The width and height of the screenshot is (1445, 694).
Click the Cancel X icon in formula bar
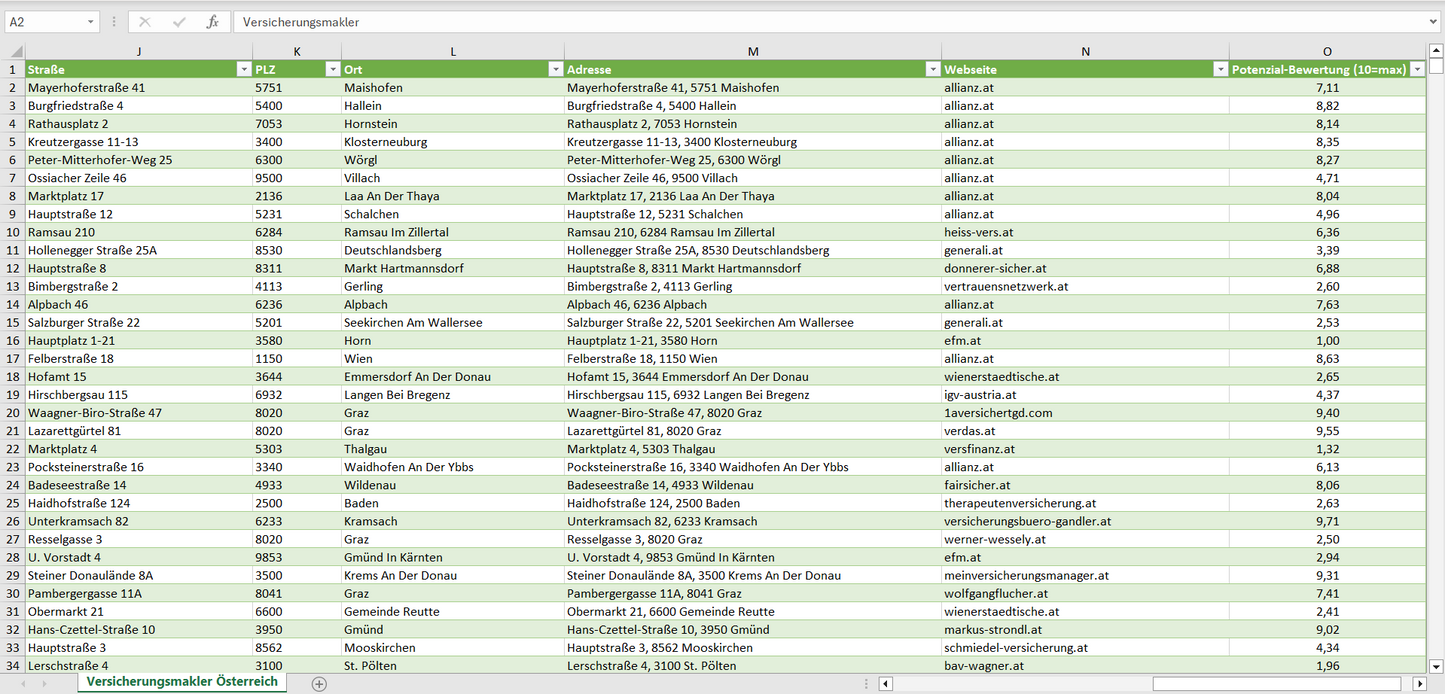[145, 22]
